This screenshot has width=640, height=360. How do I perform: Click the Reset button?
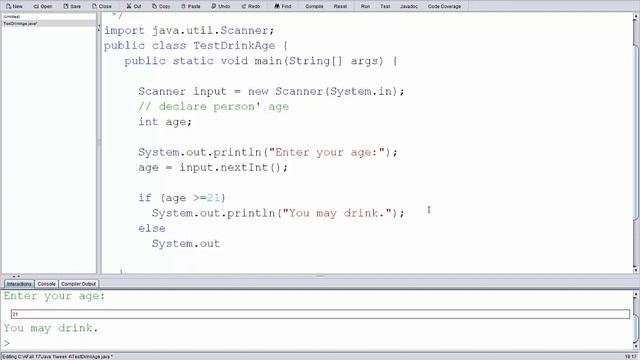(340, 6)
